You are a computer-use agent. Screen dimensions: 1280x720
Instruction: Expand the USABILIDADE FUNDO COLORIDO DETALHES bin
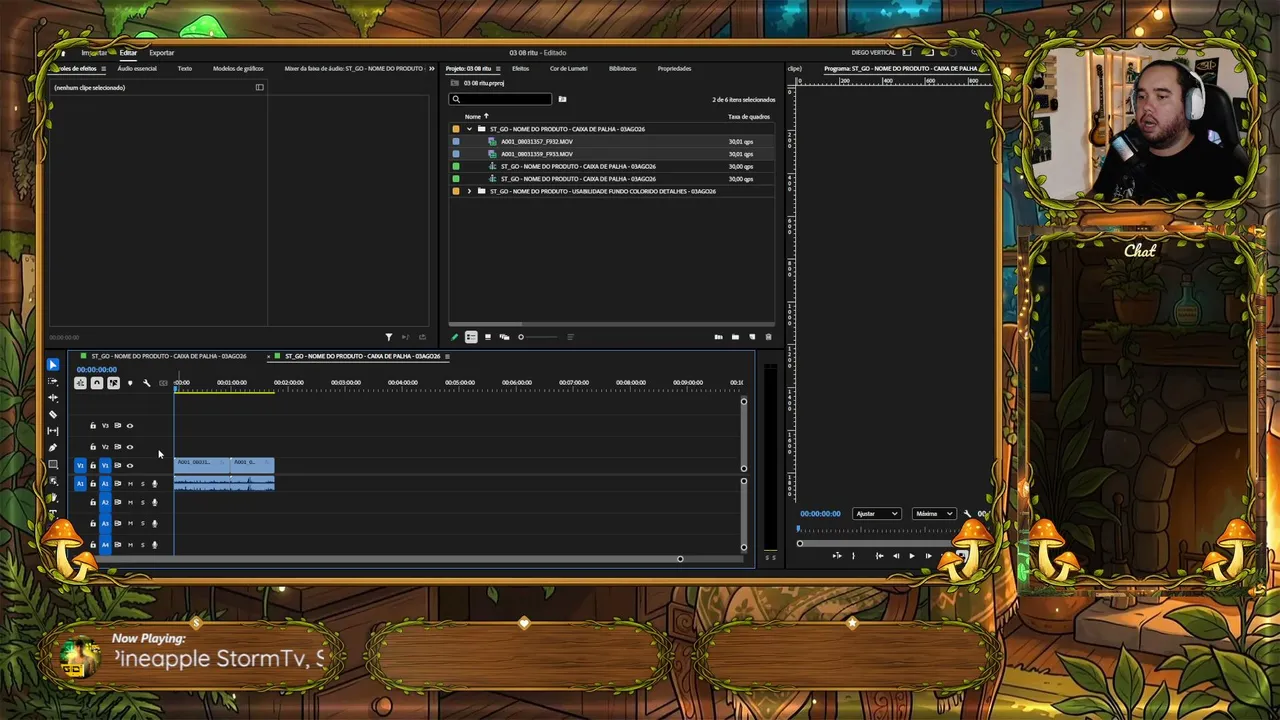pyautogui.click(x=469, y=191)
